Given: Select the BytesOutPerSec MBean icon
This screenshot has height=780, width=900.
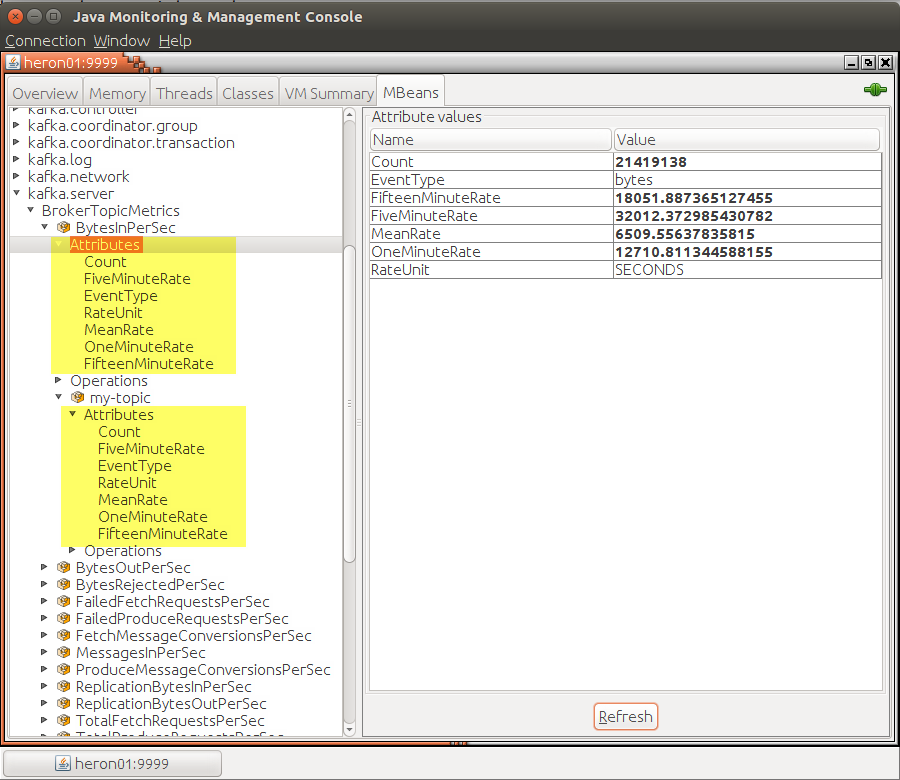Looking at the screenshot, I should click(x=63, y=567).
